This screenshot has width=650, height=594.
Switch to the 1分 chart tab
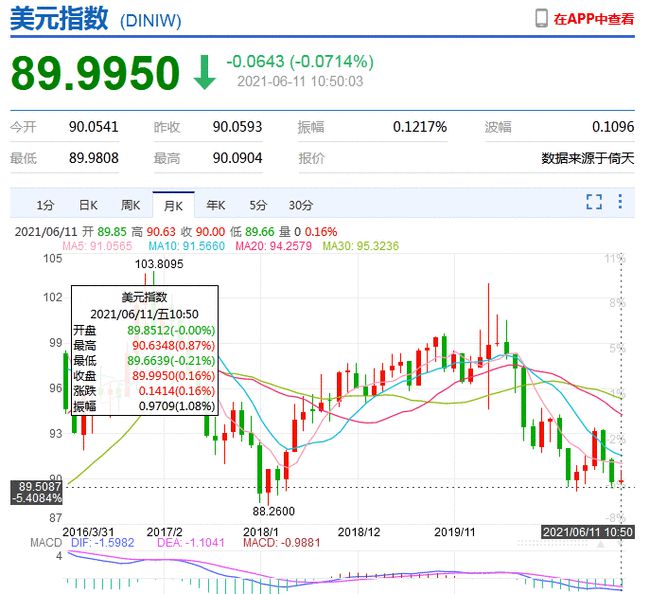coord(45,205)
